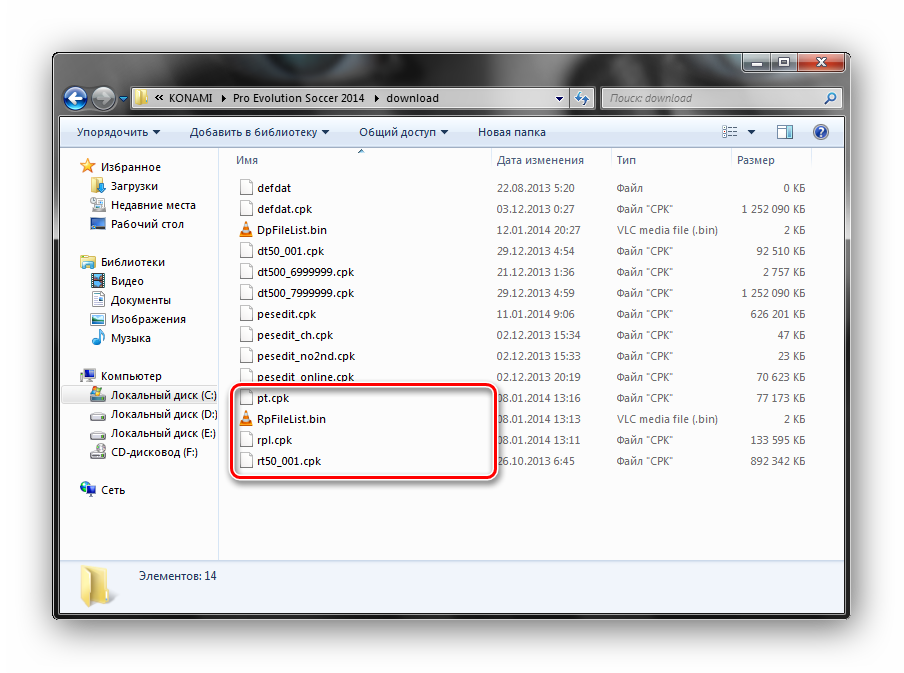The height and width of the screenshot is (673, 904).
Task: Click the search box for download folder
Action: point(721,98)
